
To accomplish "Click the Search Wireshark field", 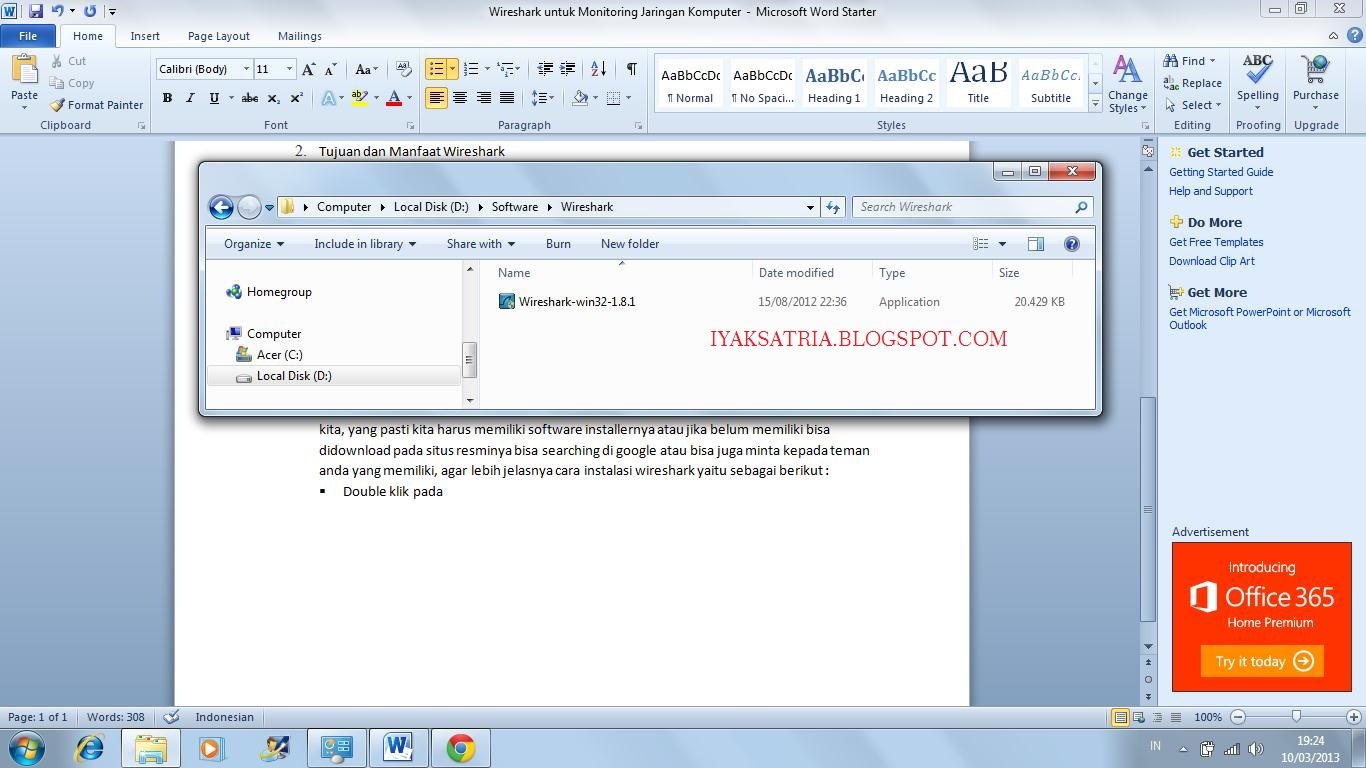I will [x=972, y=207].
